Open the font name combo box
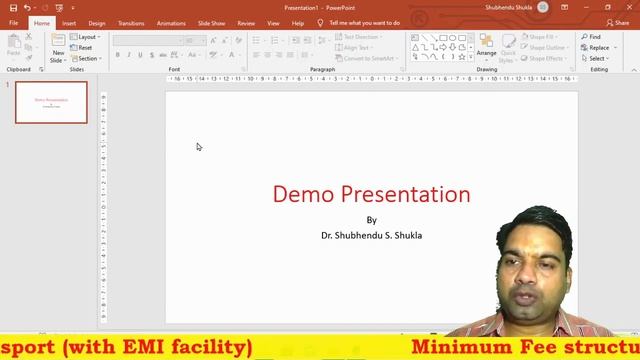Viewport: 640px width, 360px height. coord(148,40)
